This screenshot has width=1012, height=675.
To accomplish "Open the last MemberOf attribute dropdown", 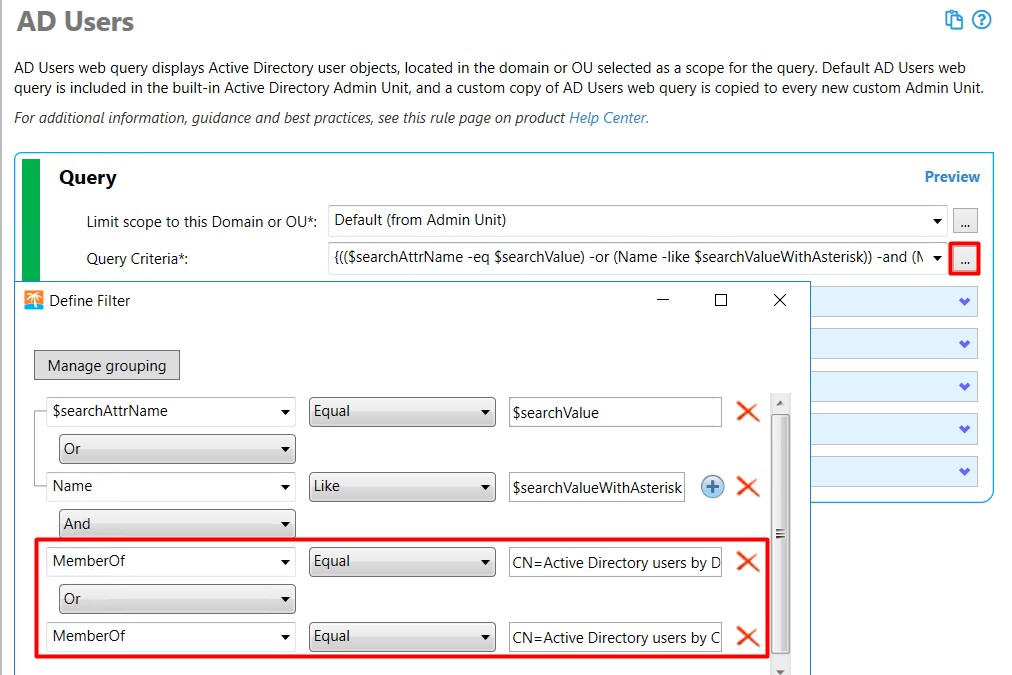I will point(285,636).
